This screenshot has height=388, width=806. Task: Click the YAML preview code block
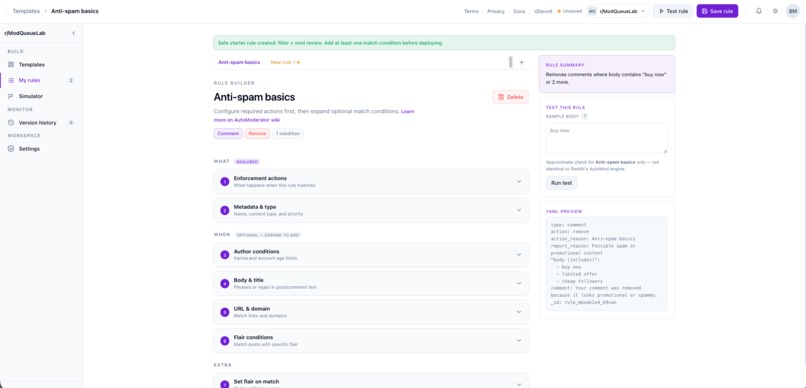[x=607, y=264]
